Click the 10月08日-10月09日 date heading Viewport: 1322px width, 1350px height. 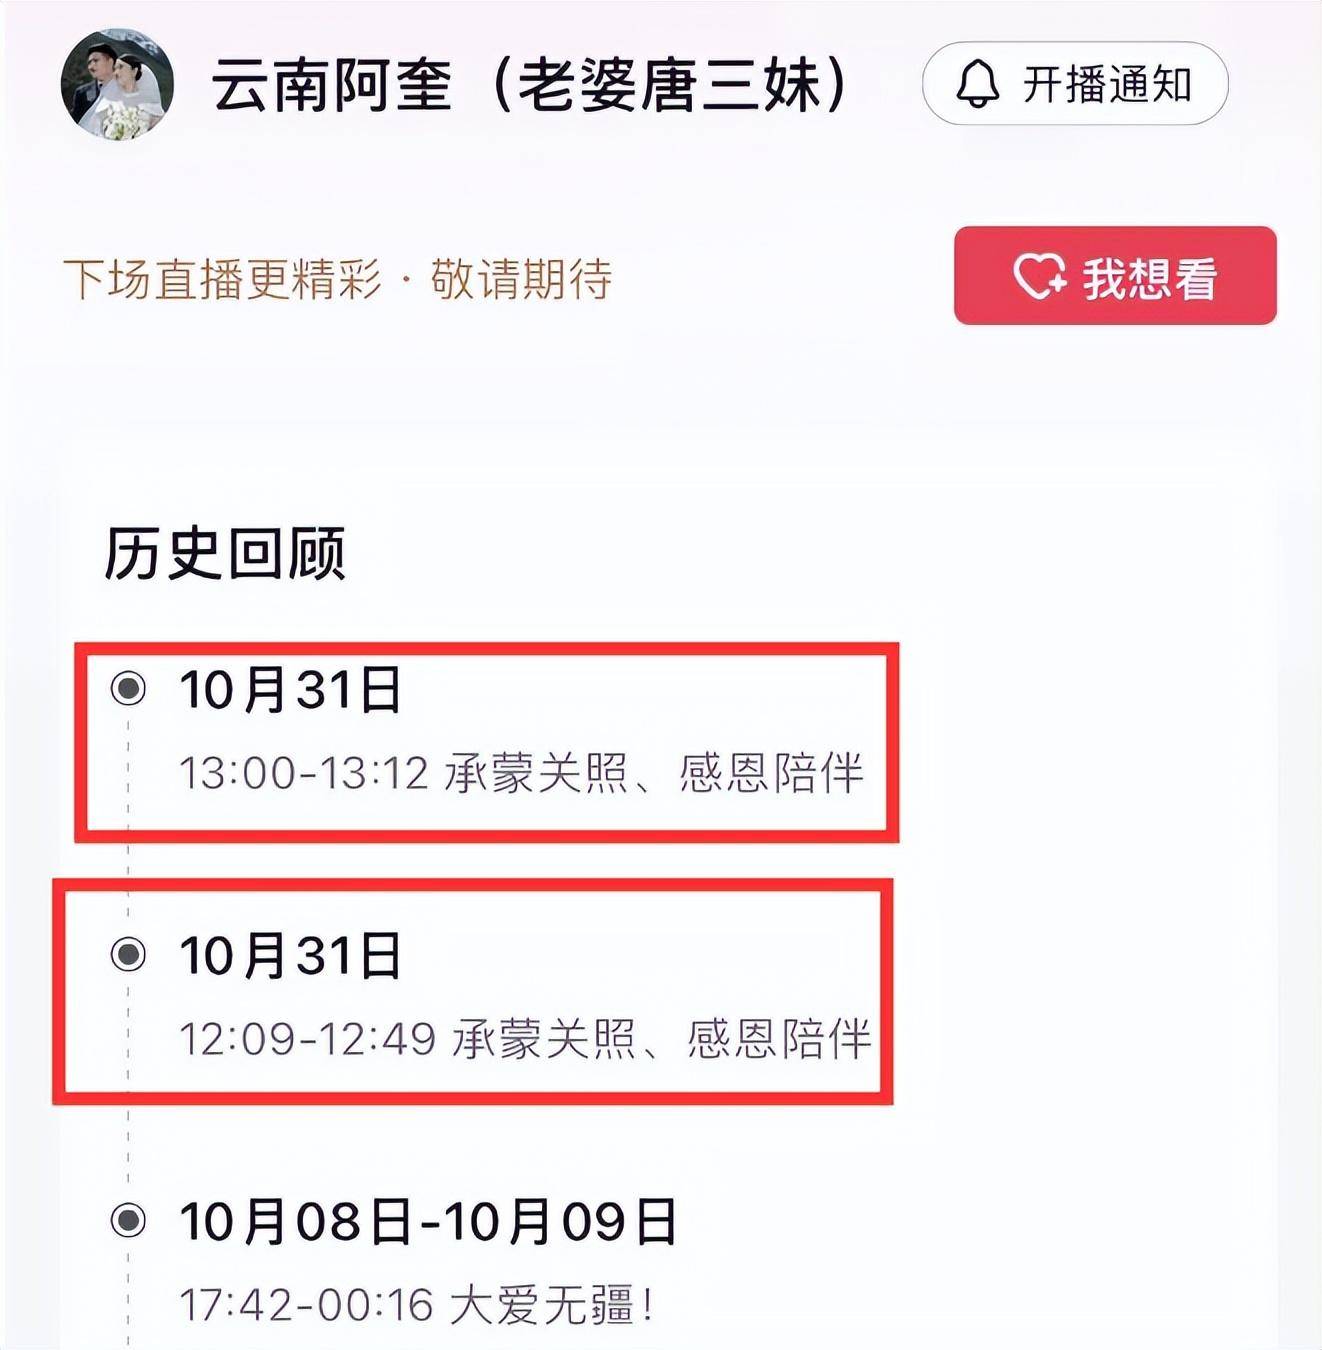[429, 1222]
